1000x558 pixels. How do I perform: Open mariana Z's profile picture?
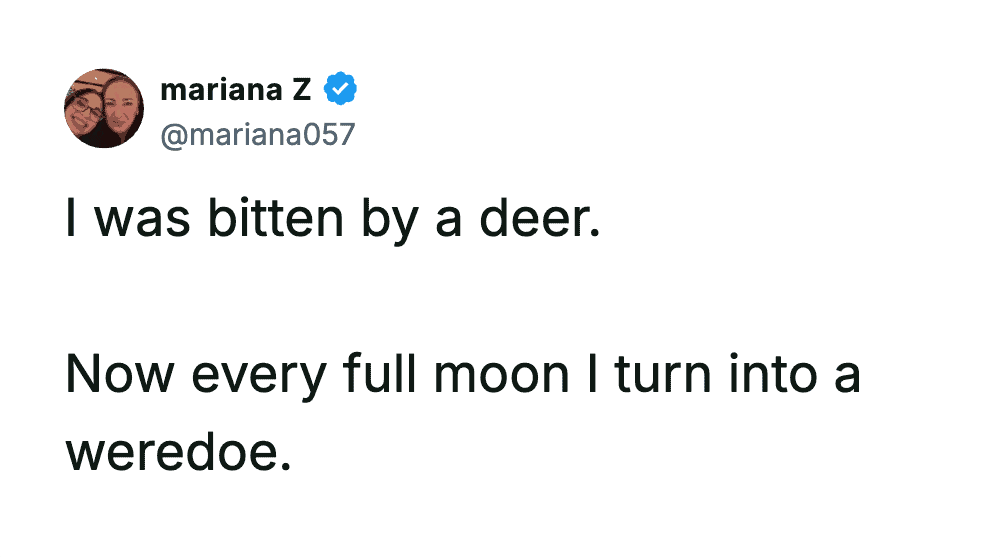tap(104, 109)
